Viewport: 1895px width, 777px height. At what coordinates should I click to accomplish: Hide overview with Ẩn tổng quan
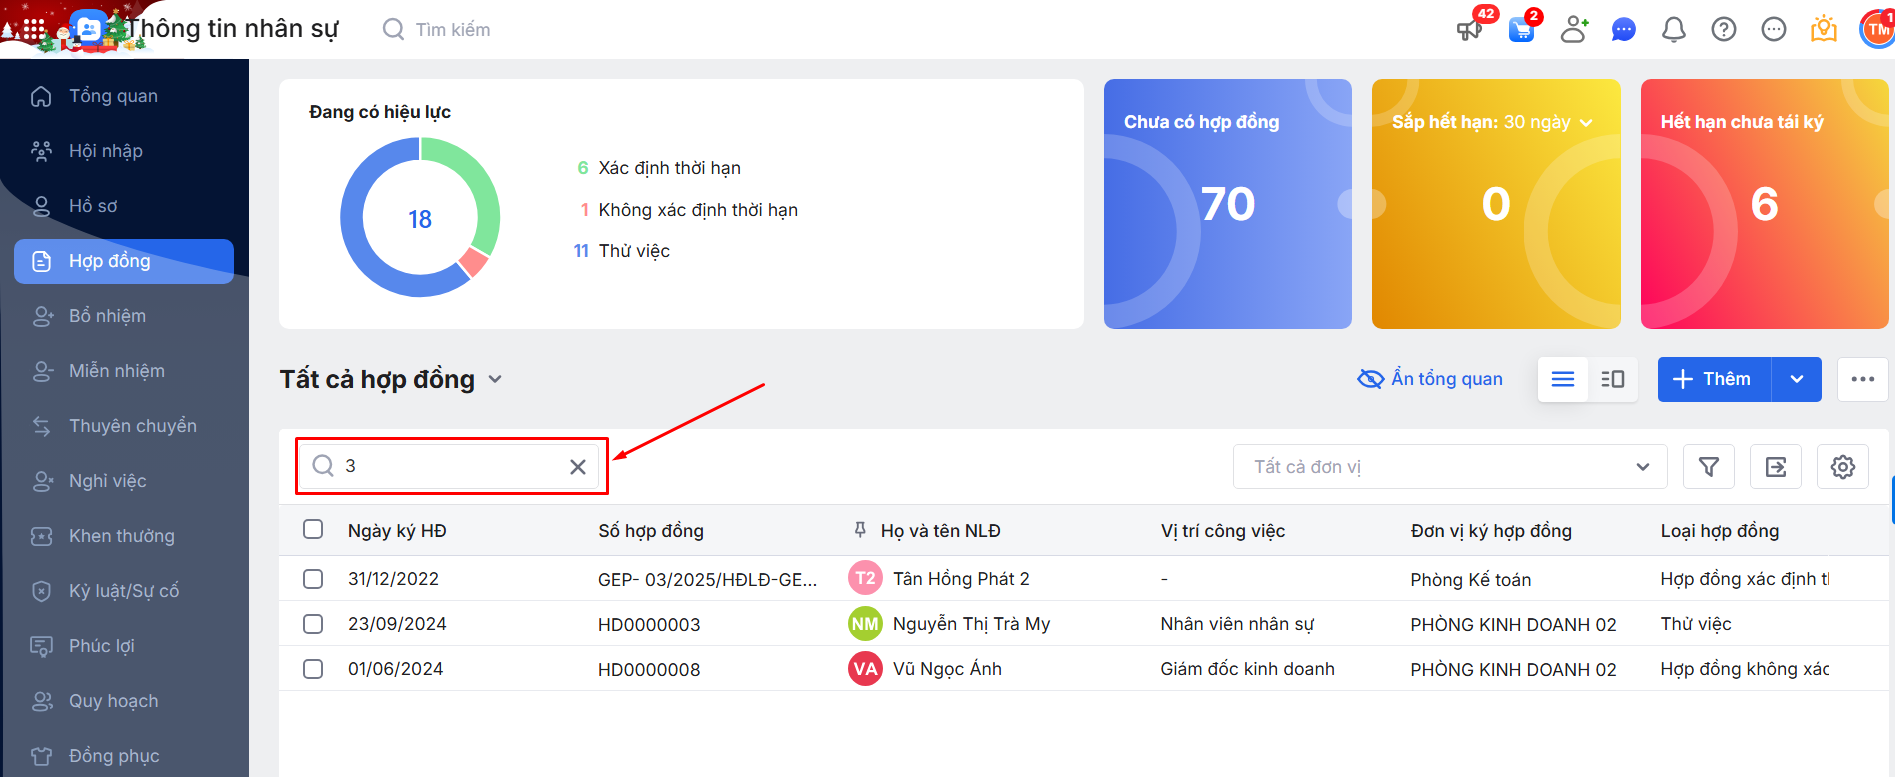point(1430,379)
